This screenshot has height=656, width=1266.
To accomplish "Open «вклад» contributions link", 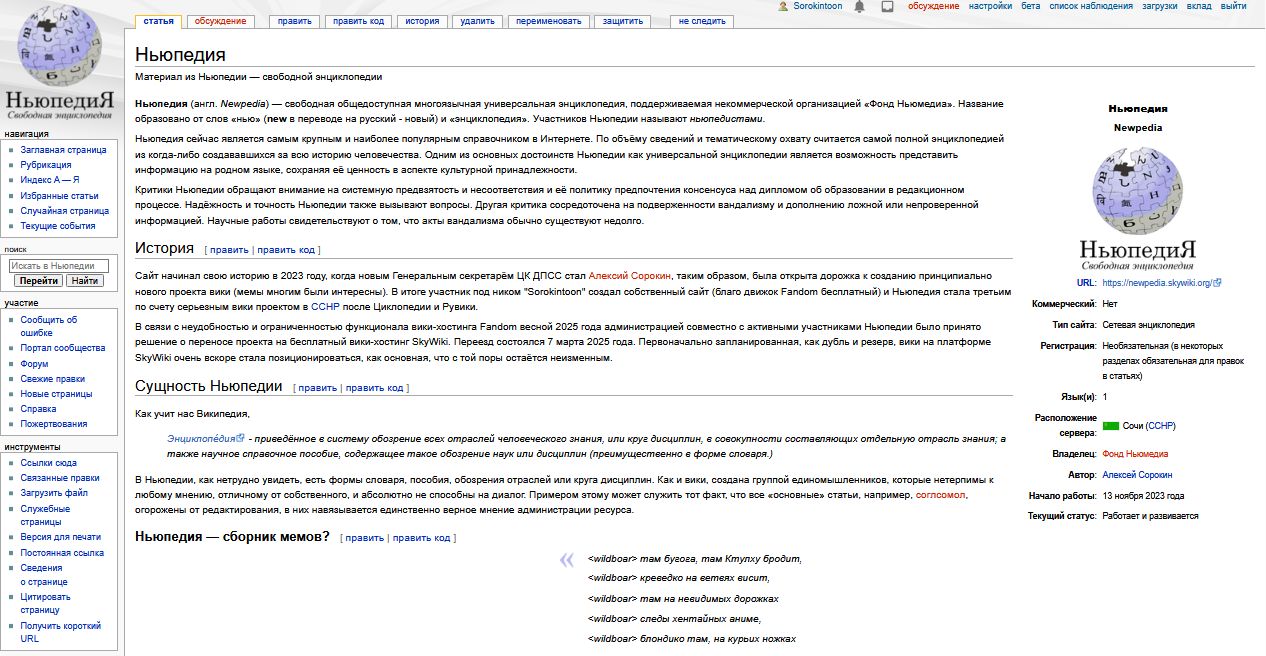I will coord(1199,6).
